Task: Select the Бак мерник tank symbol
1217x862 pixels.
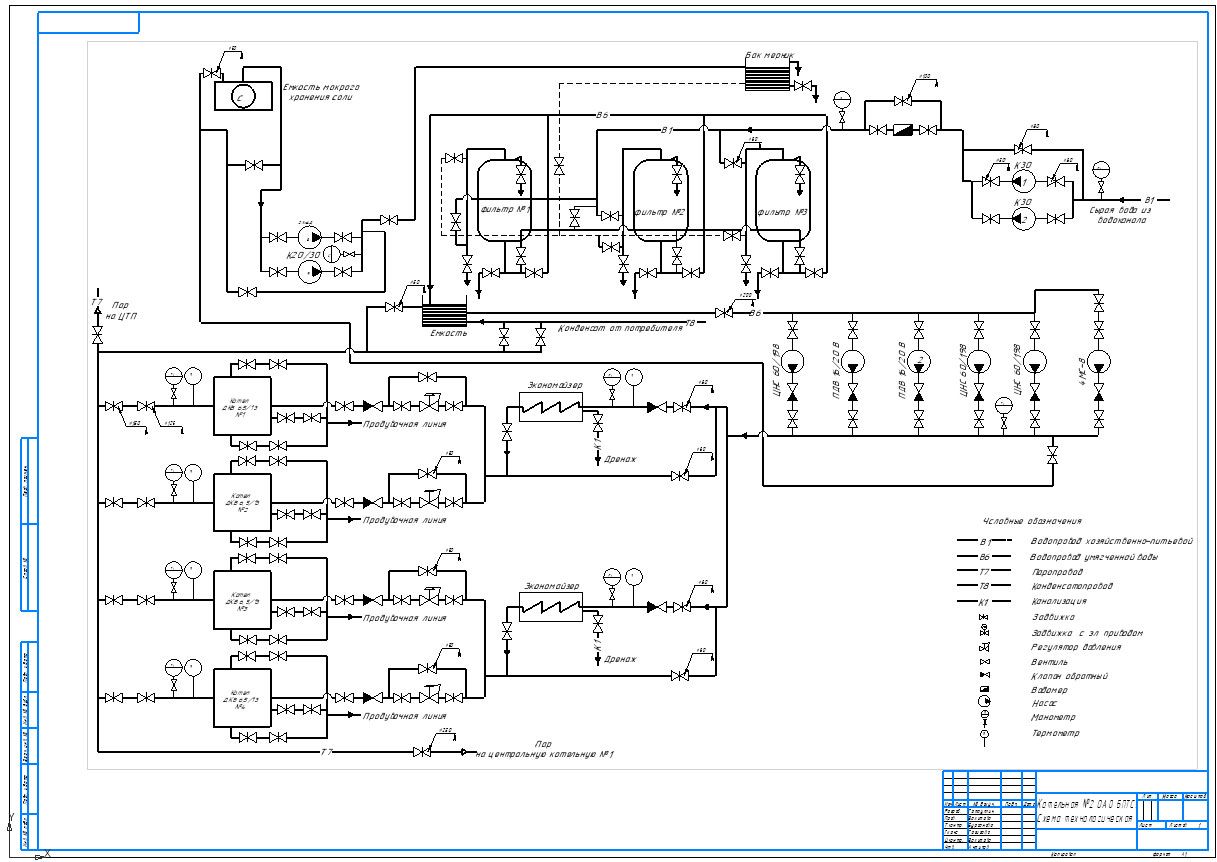Action: click(767, 76)
